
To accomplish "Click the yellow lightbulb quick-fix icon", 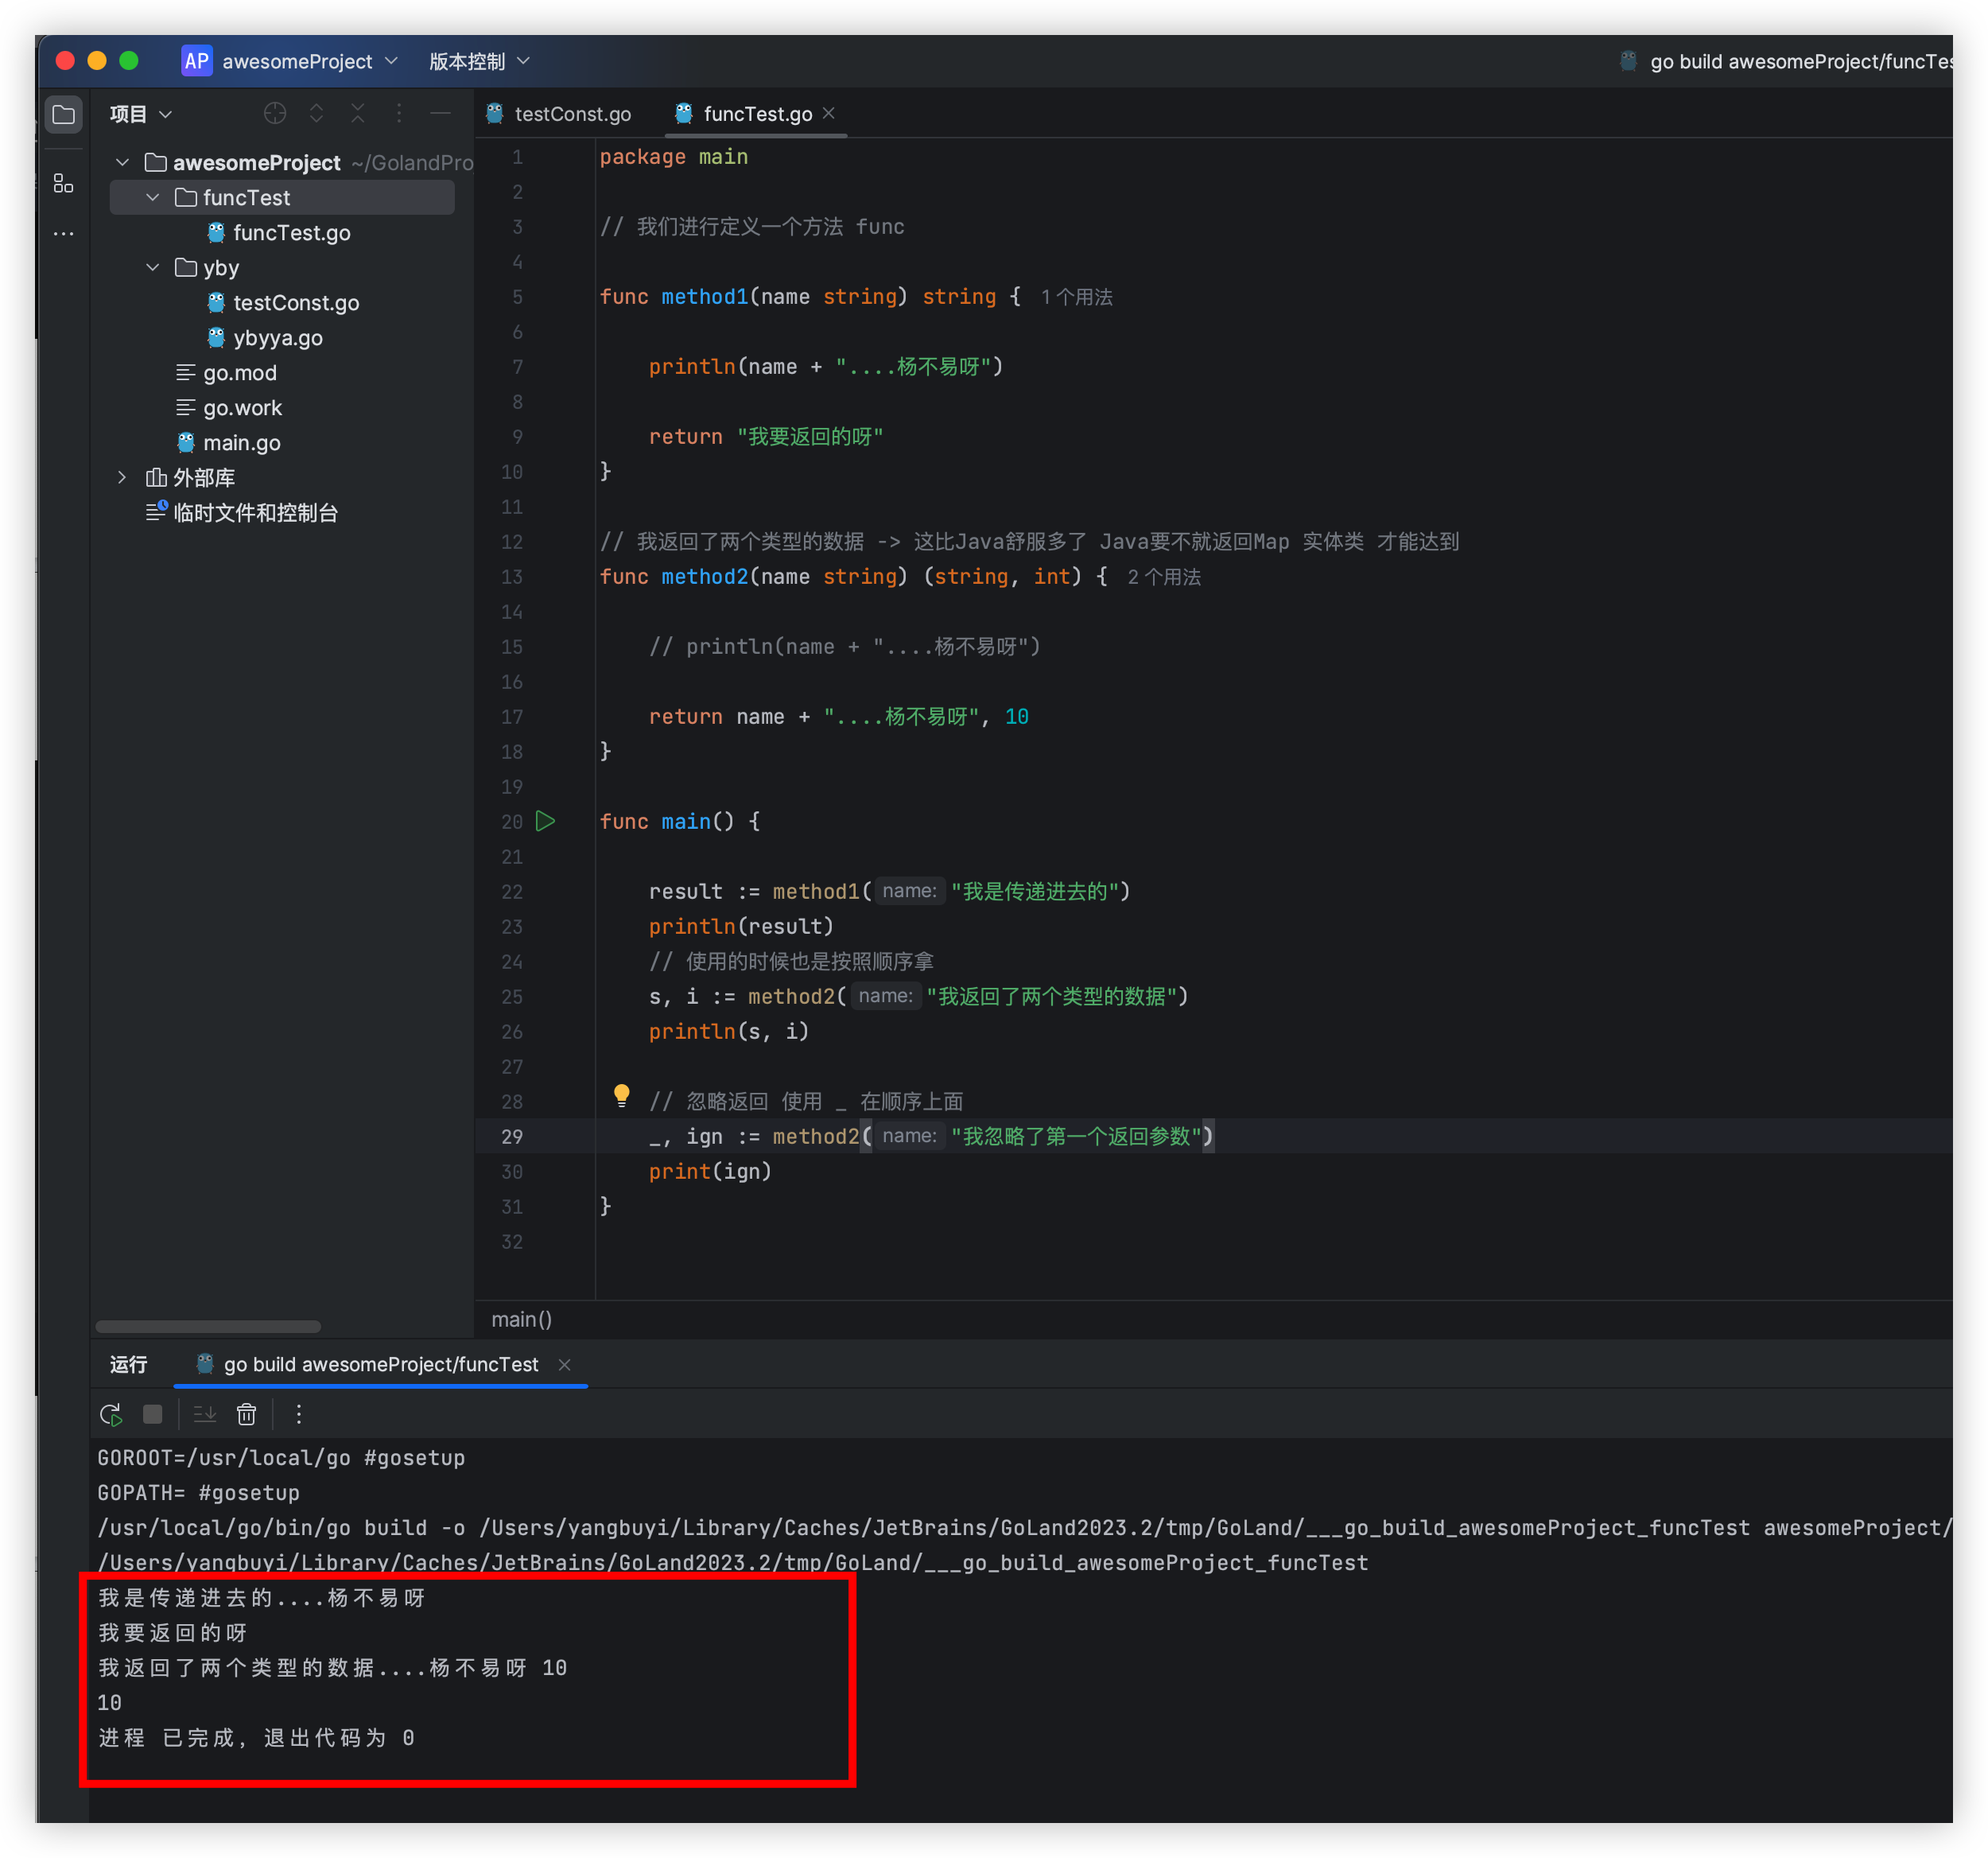I will [621, 1096].
